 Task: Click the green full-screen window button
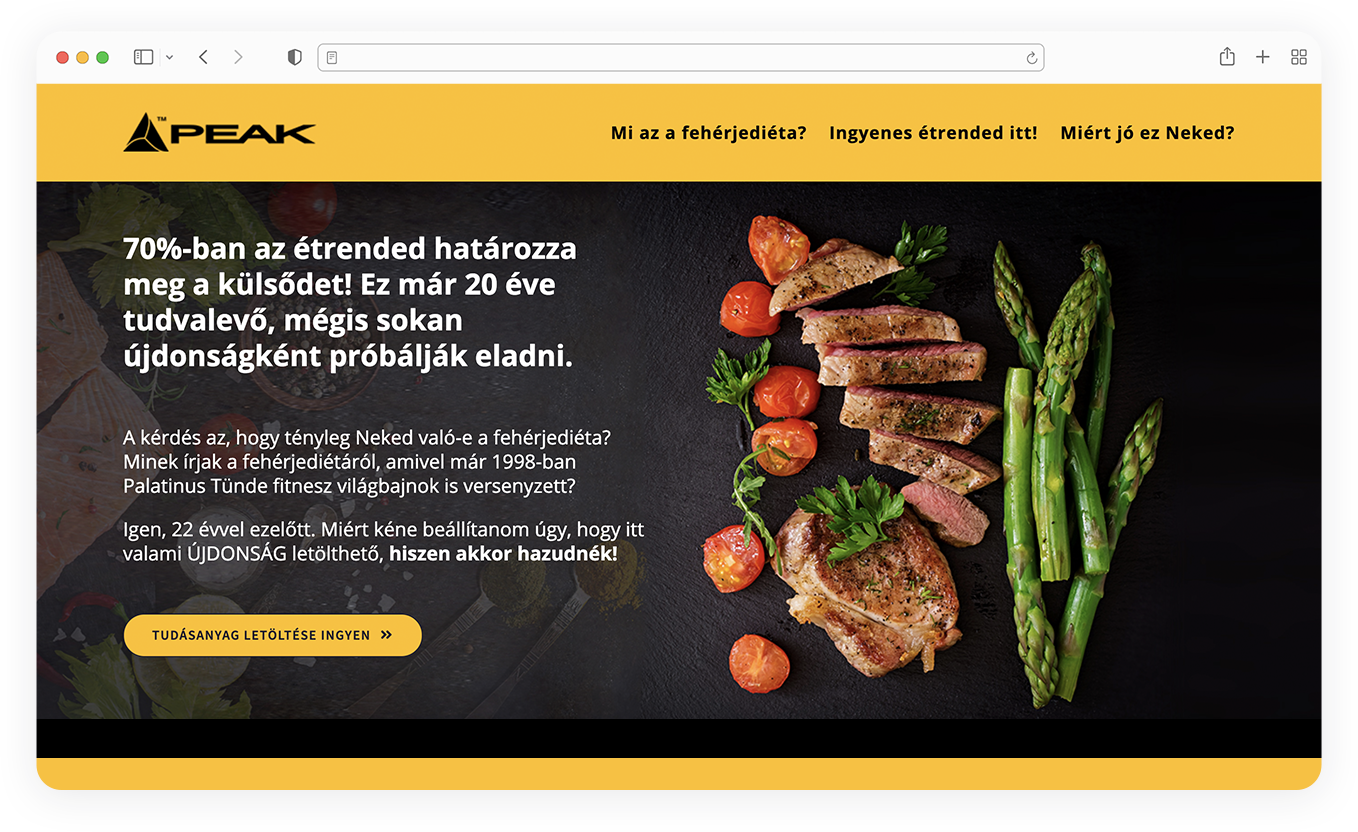pyautogui.click(x=102, y=58)
